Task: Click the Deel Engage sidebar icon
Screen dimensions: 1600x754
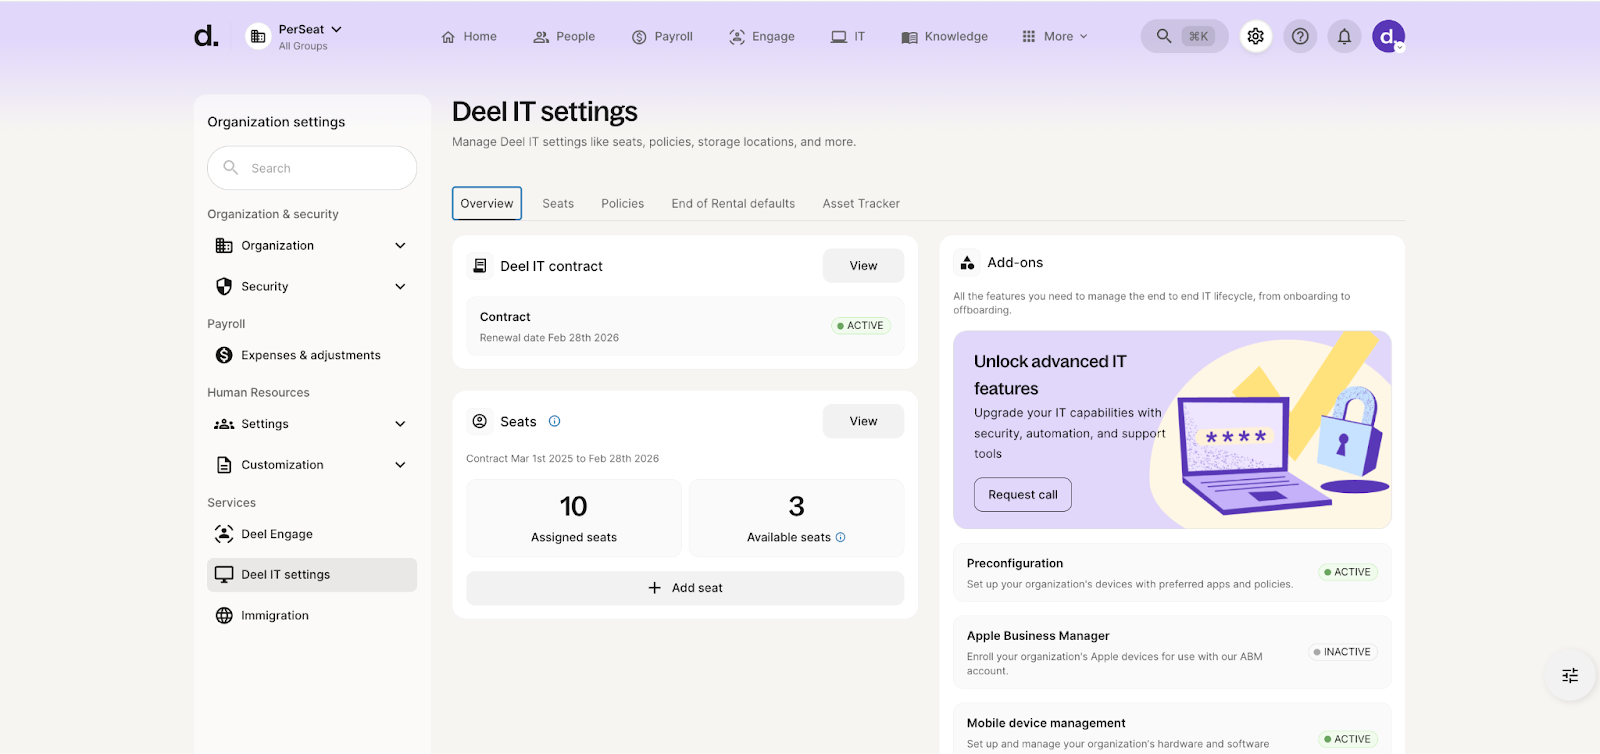Action: (224, 534)
